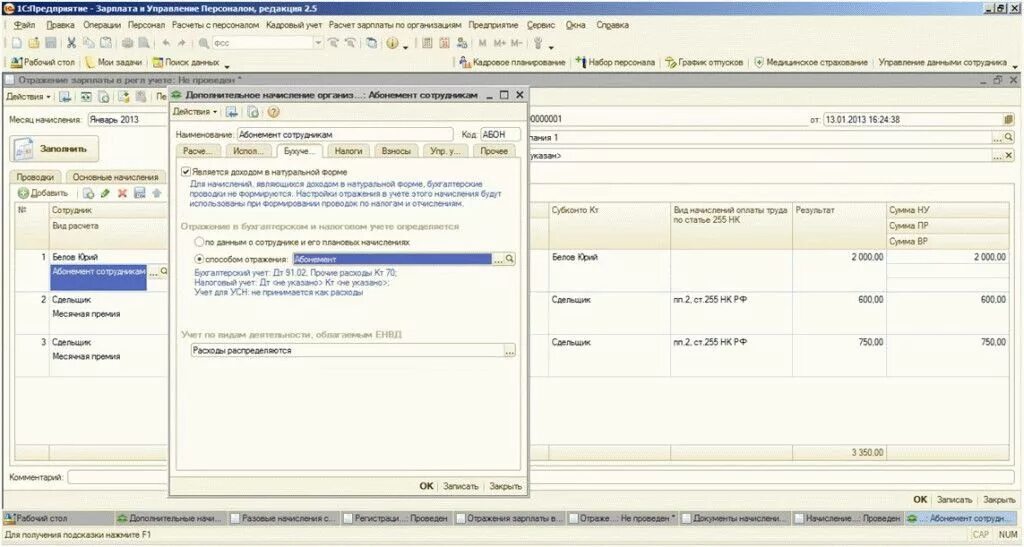Click the Код field containing АБОН
Image resolution: width=1024 pixels, height=547 pixels.
click(500, 134)
